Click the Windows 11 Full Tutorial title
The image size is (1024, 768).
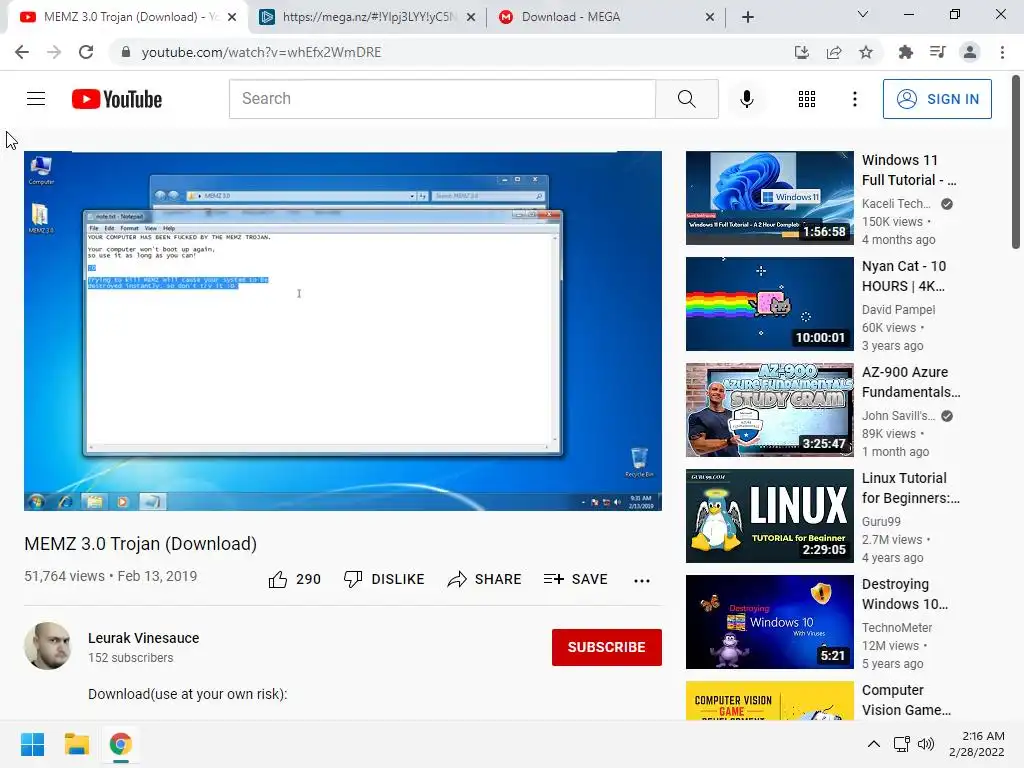[908, 170]
